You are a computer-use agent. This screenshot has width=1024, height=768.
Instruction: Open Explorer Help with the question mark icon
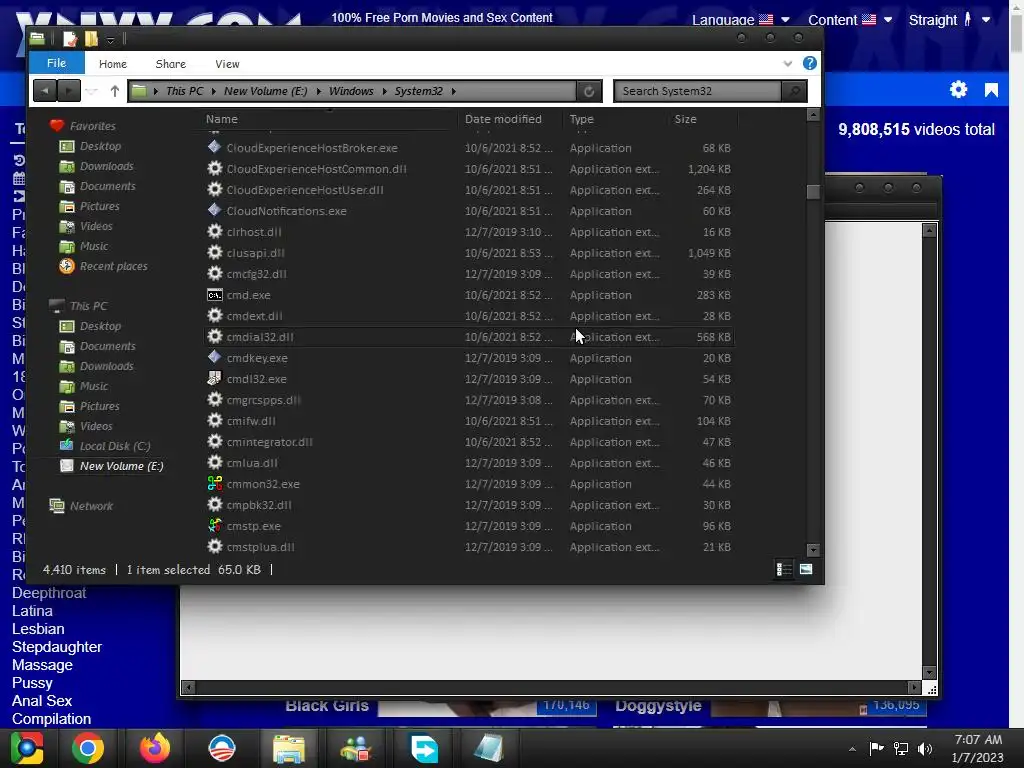pyautogui.click(x=810, y=63)
